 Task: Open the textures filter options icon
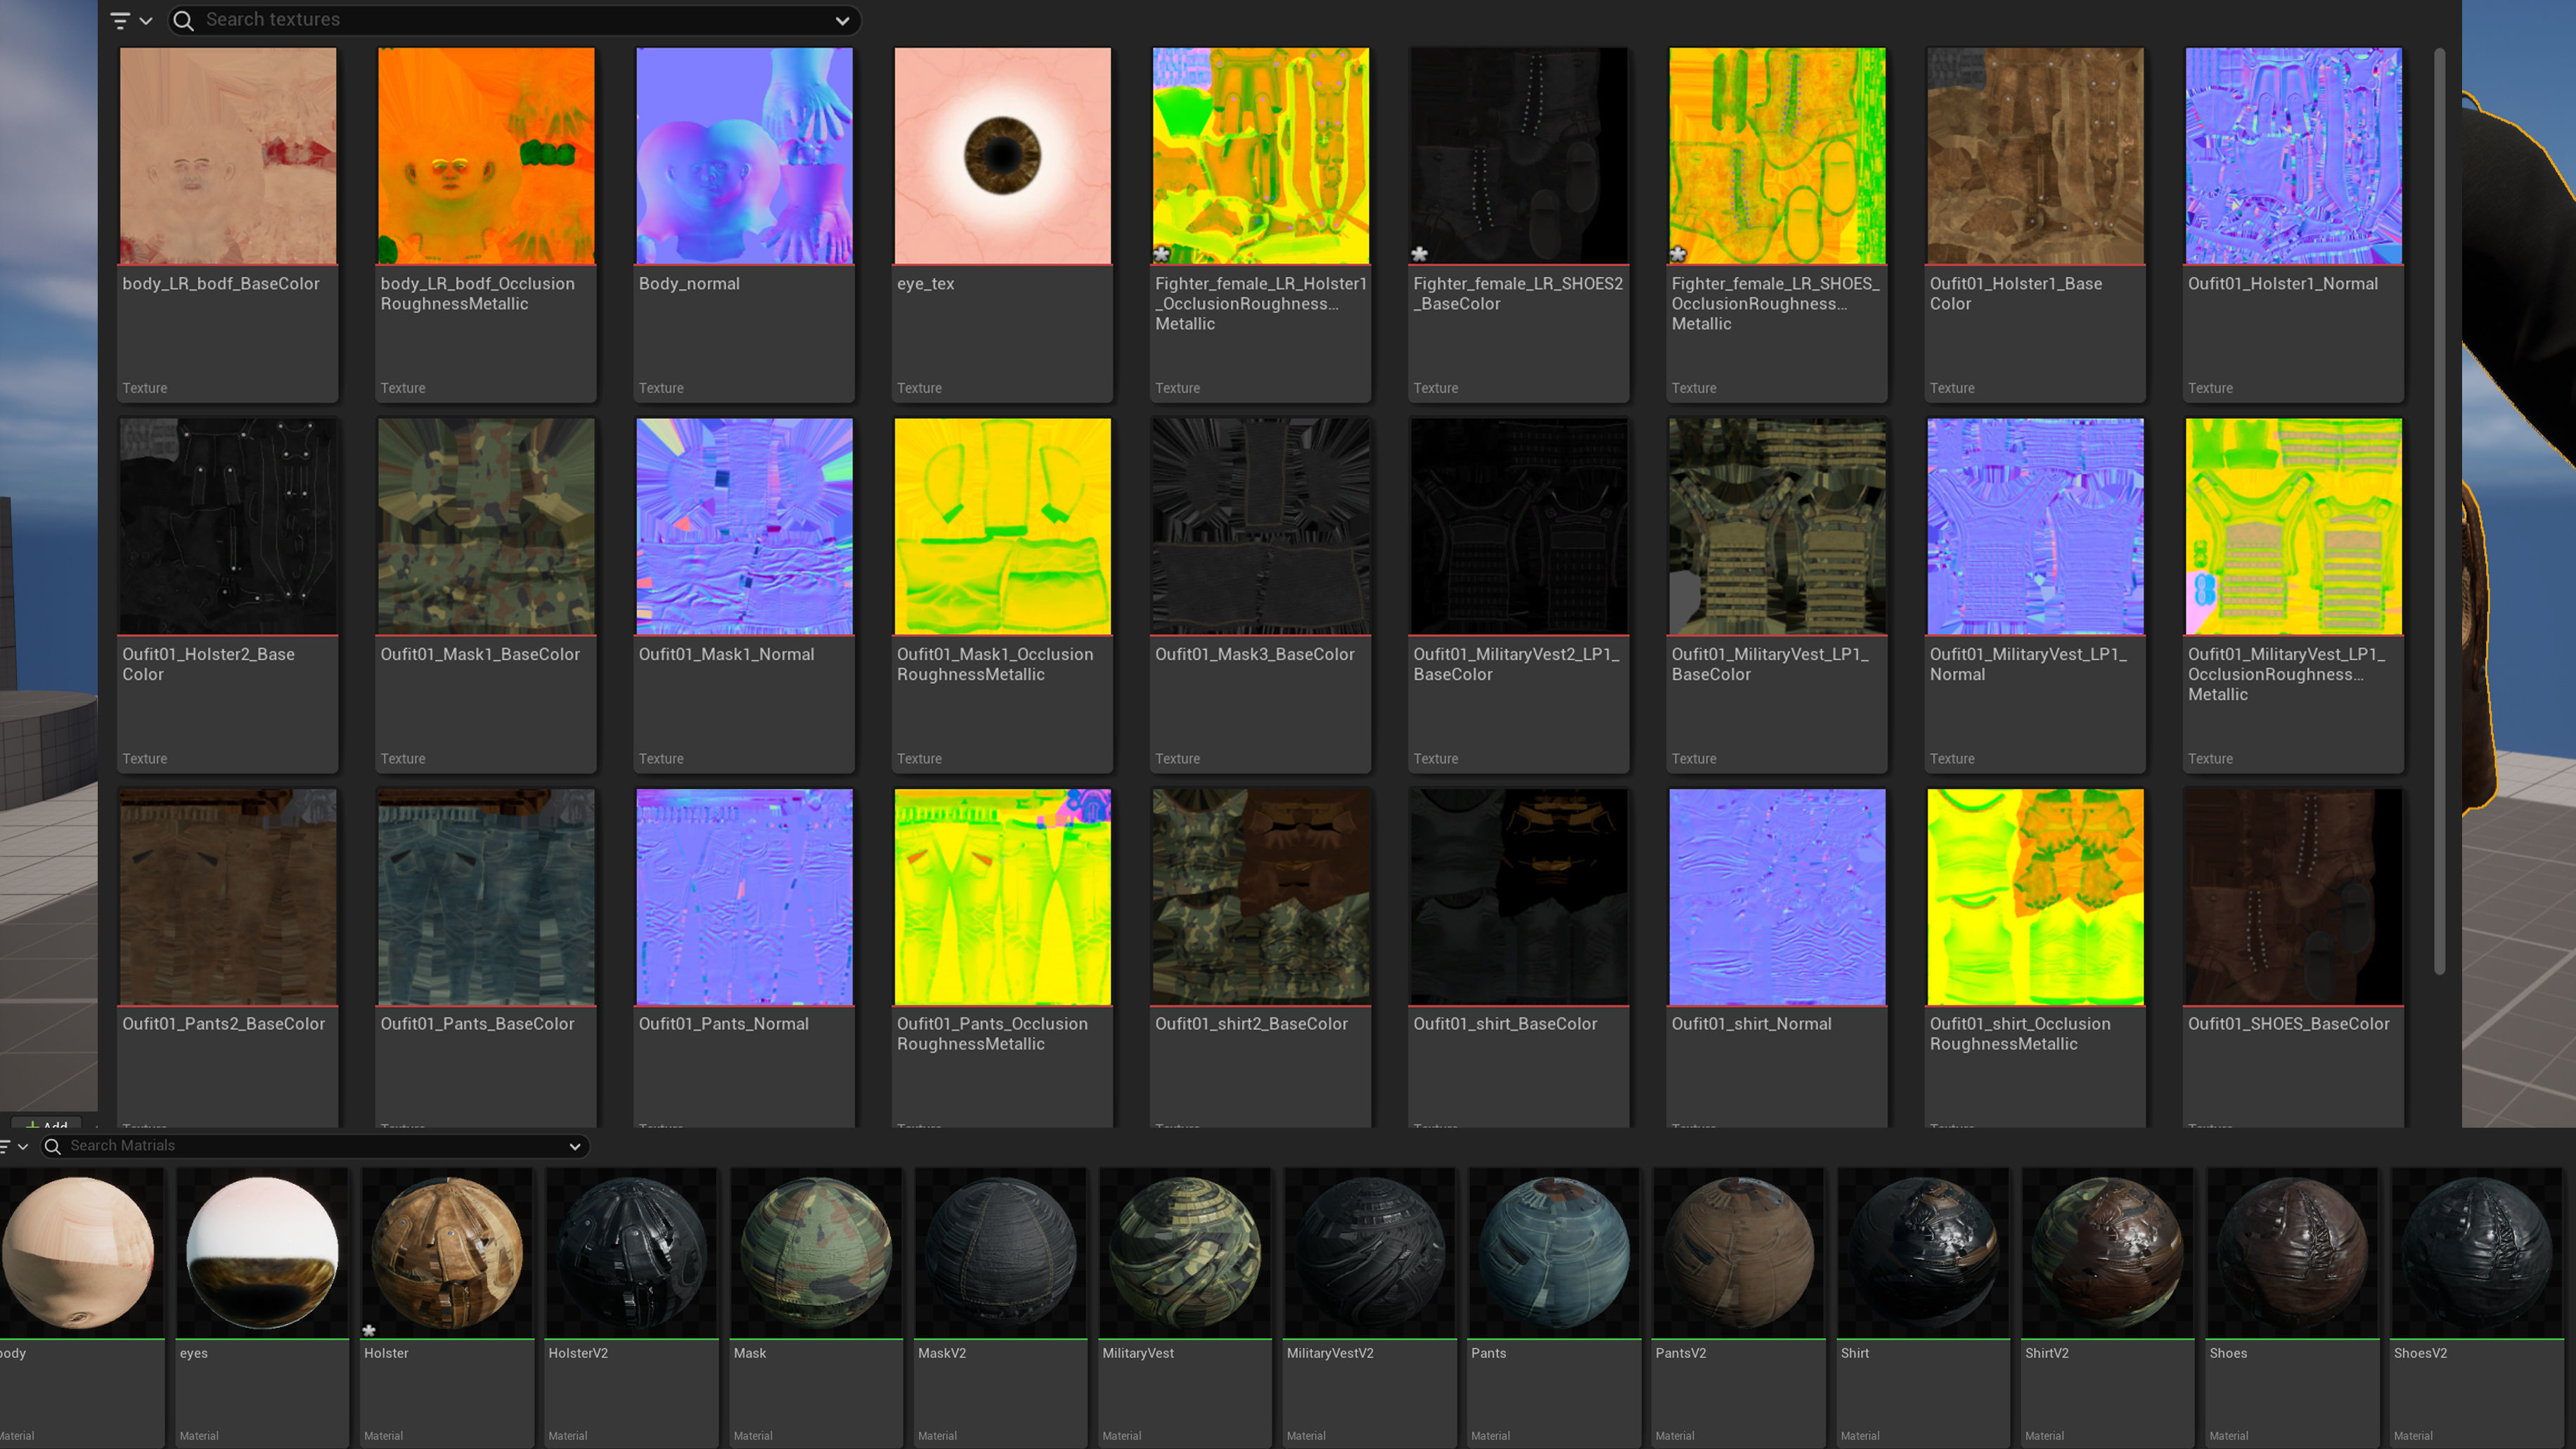pyautogui.click(x=119, y=20)
